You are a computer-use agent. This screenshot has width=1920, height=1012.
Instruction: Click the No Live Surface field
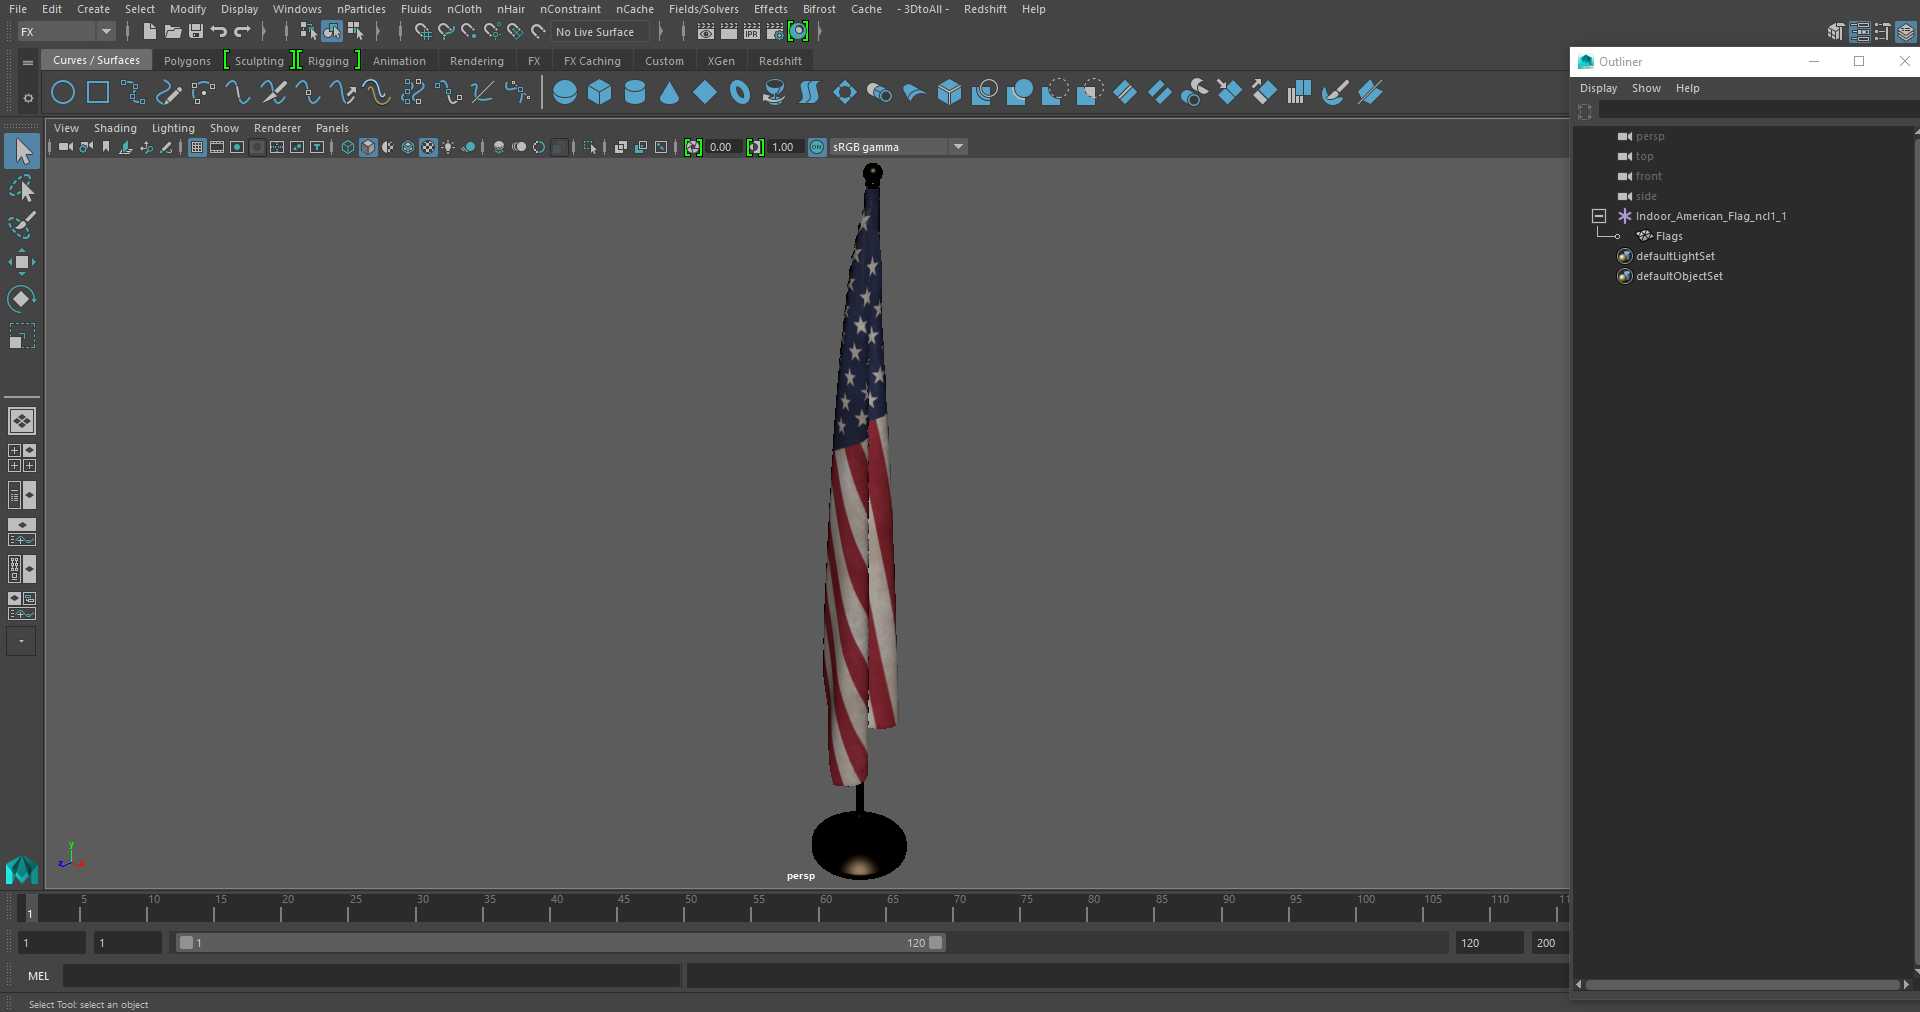point(600,32)
